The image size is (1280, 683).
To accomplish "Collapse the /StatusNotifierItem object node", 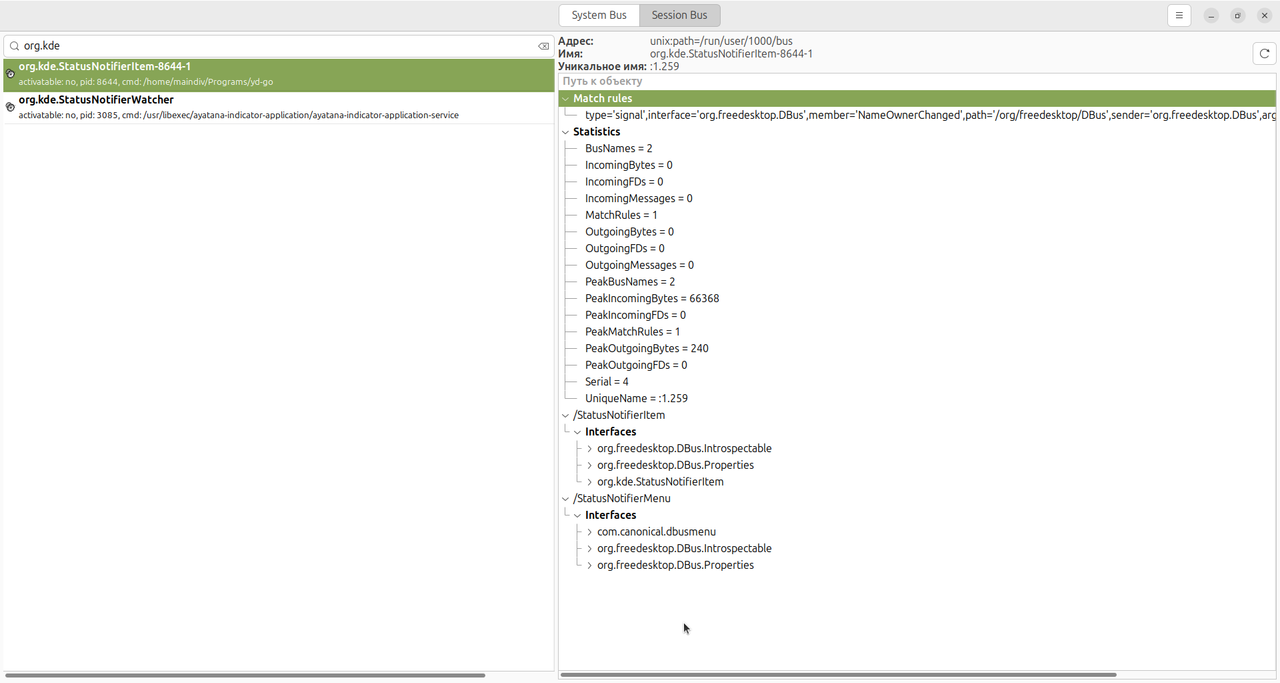I will coord(565,415).
